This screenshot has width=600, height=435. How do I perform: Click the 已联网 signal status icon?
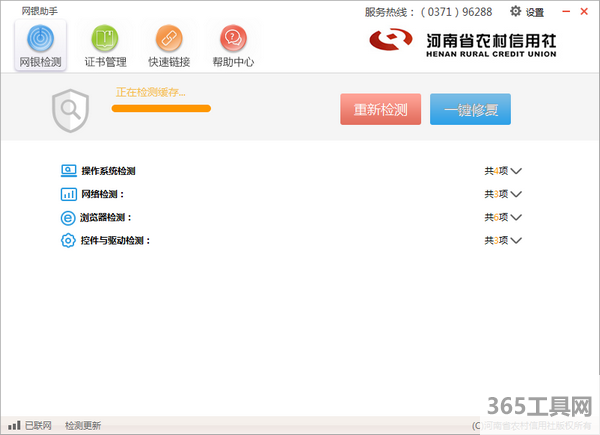point(15,426)
